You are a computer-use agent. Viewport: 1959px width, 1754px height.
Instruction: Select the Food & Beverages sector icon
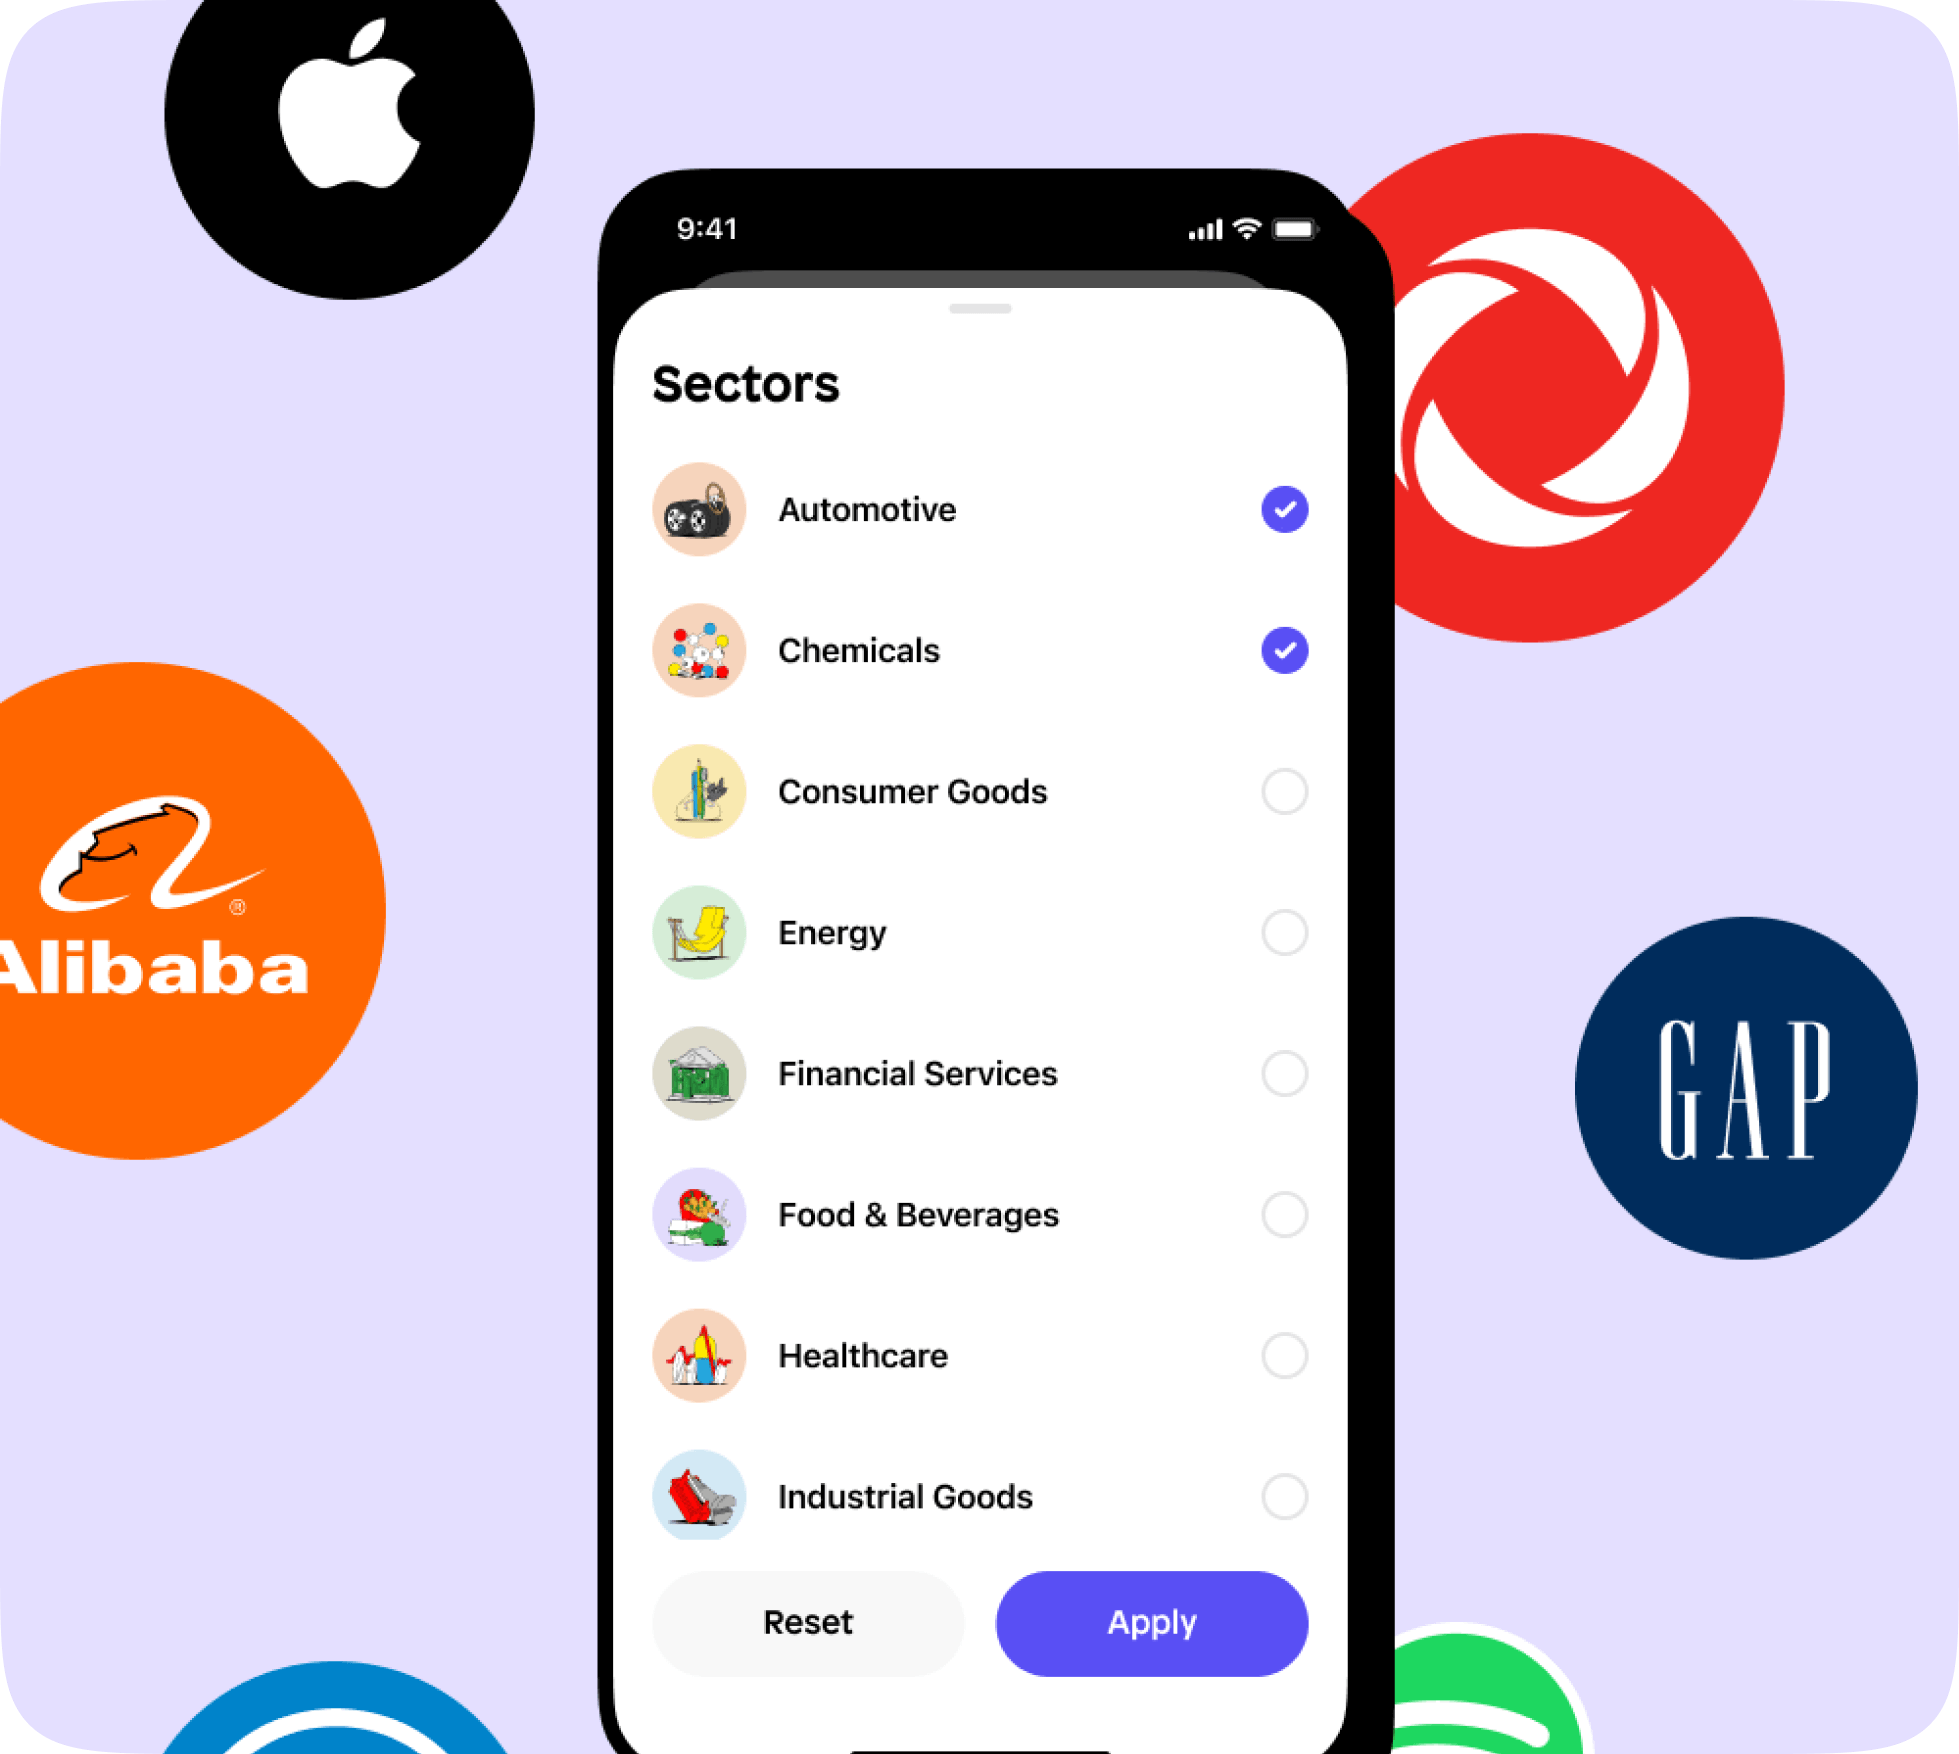click(699, 1214)
